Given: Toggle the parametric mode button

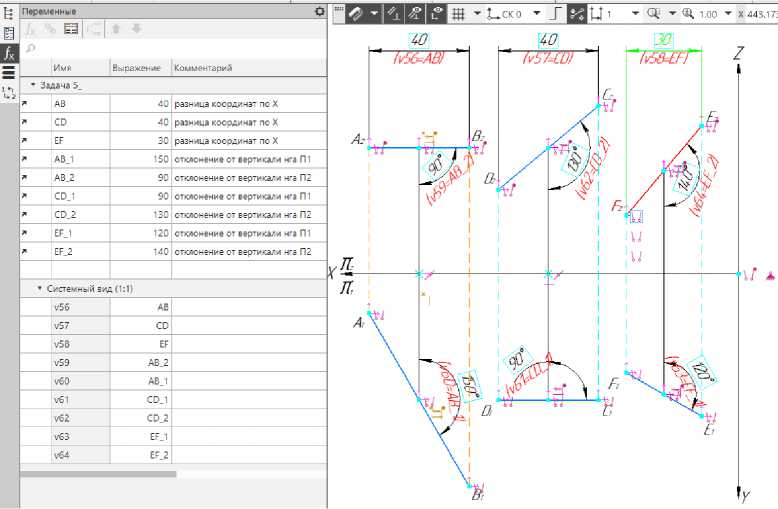Looking at the screenshot, I should 577,14.
